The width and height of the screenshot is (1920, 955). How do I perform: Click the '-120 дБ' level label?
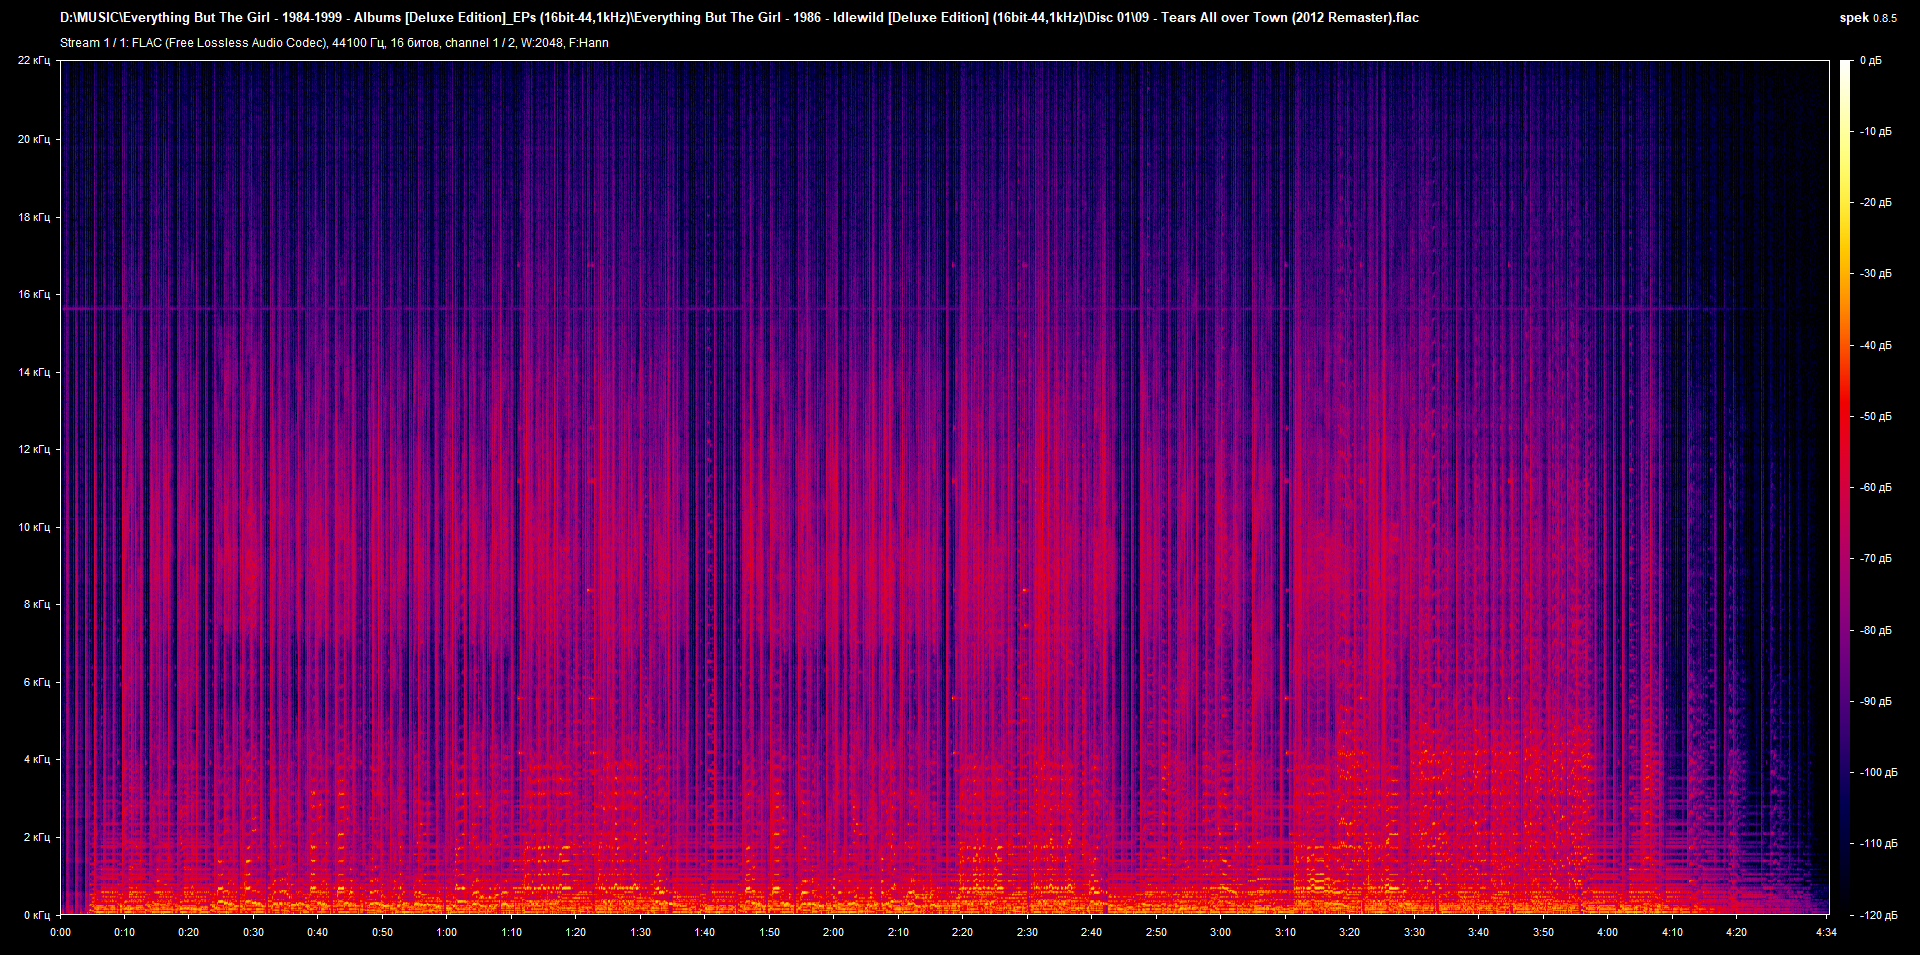(x=1877, y=916)
